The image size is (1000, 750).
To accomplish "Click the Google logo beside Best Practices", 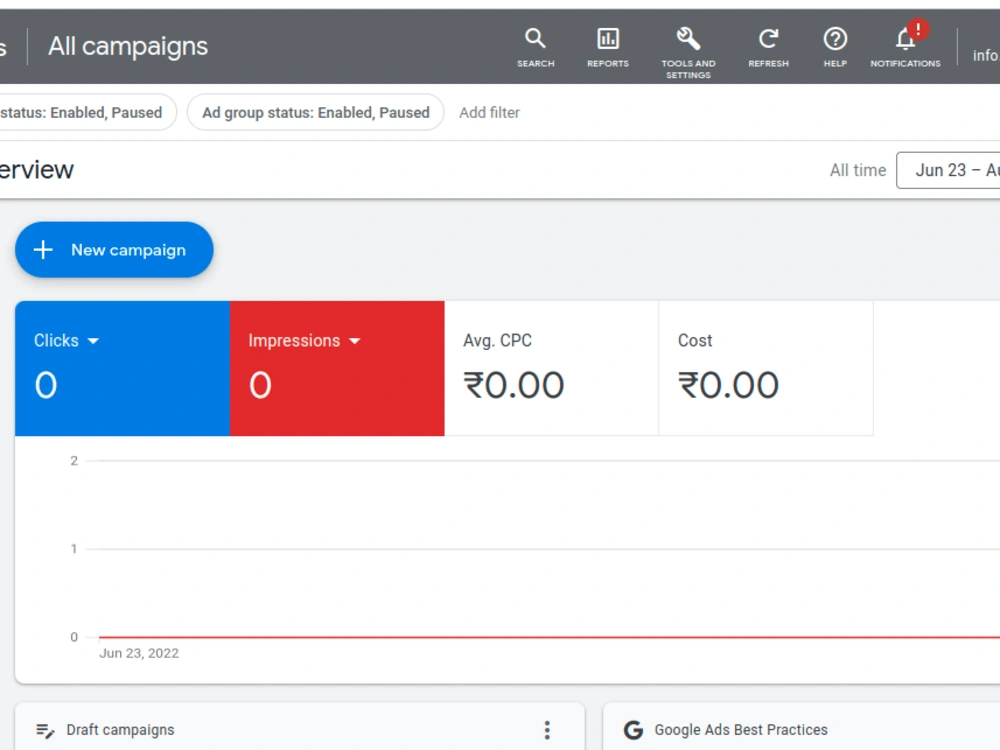I will point(633,729).
